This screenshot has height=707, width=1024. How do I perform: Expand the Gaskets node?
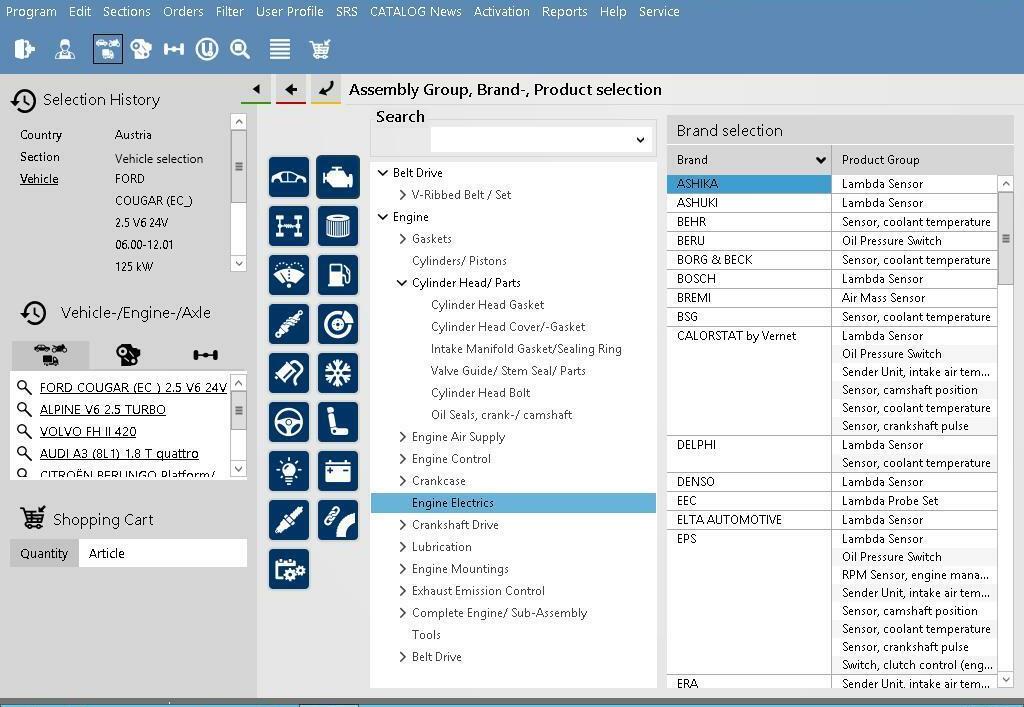(x=402, y=239)
